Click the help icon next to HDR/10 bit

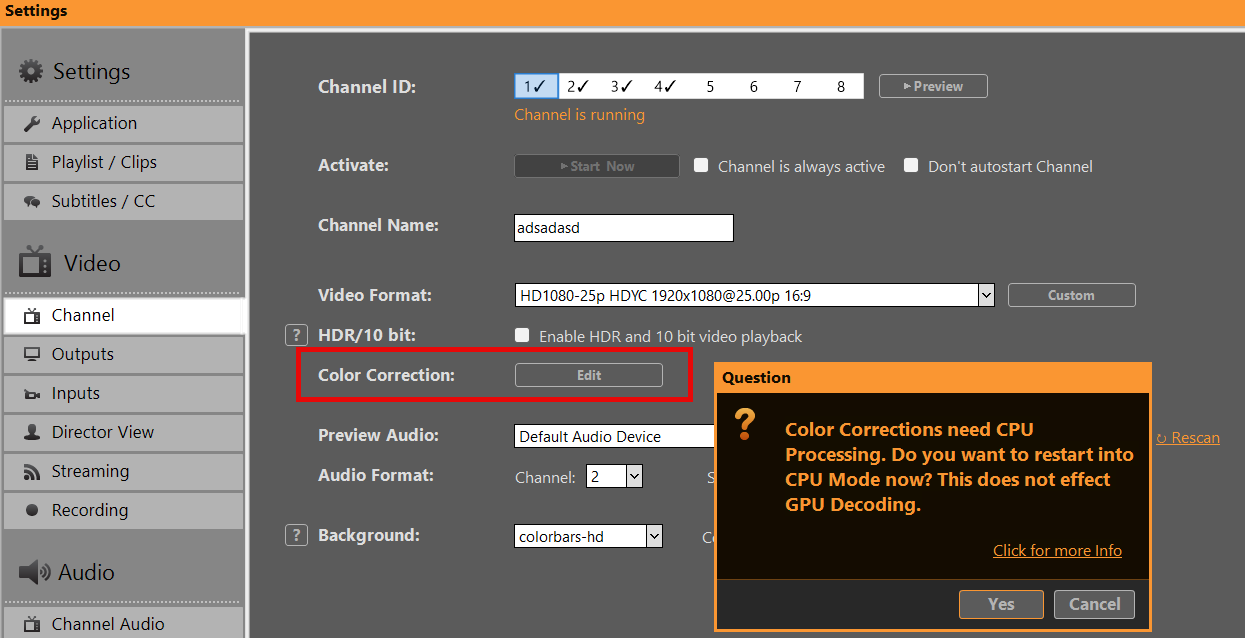[x=296, y=336]
